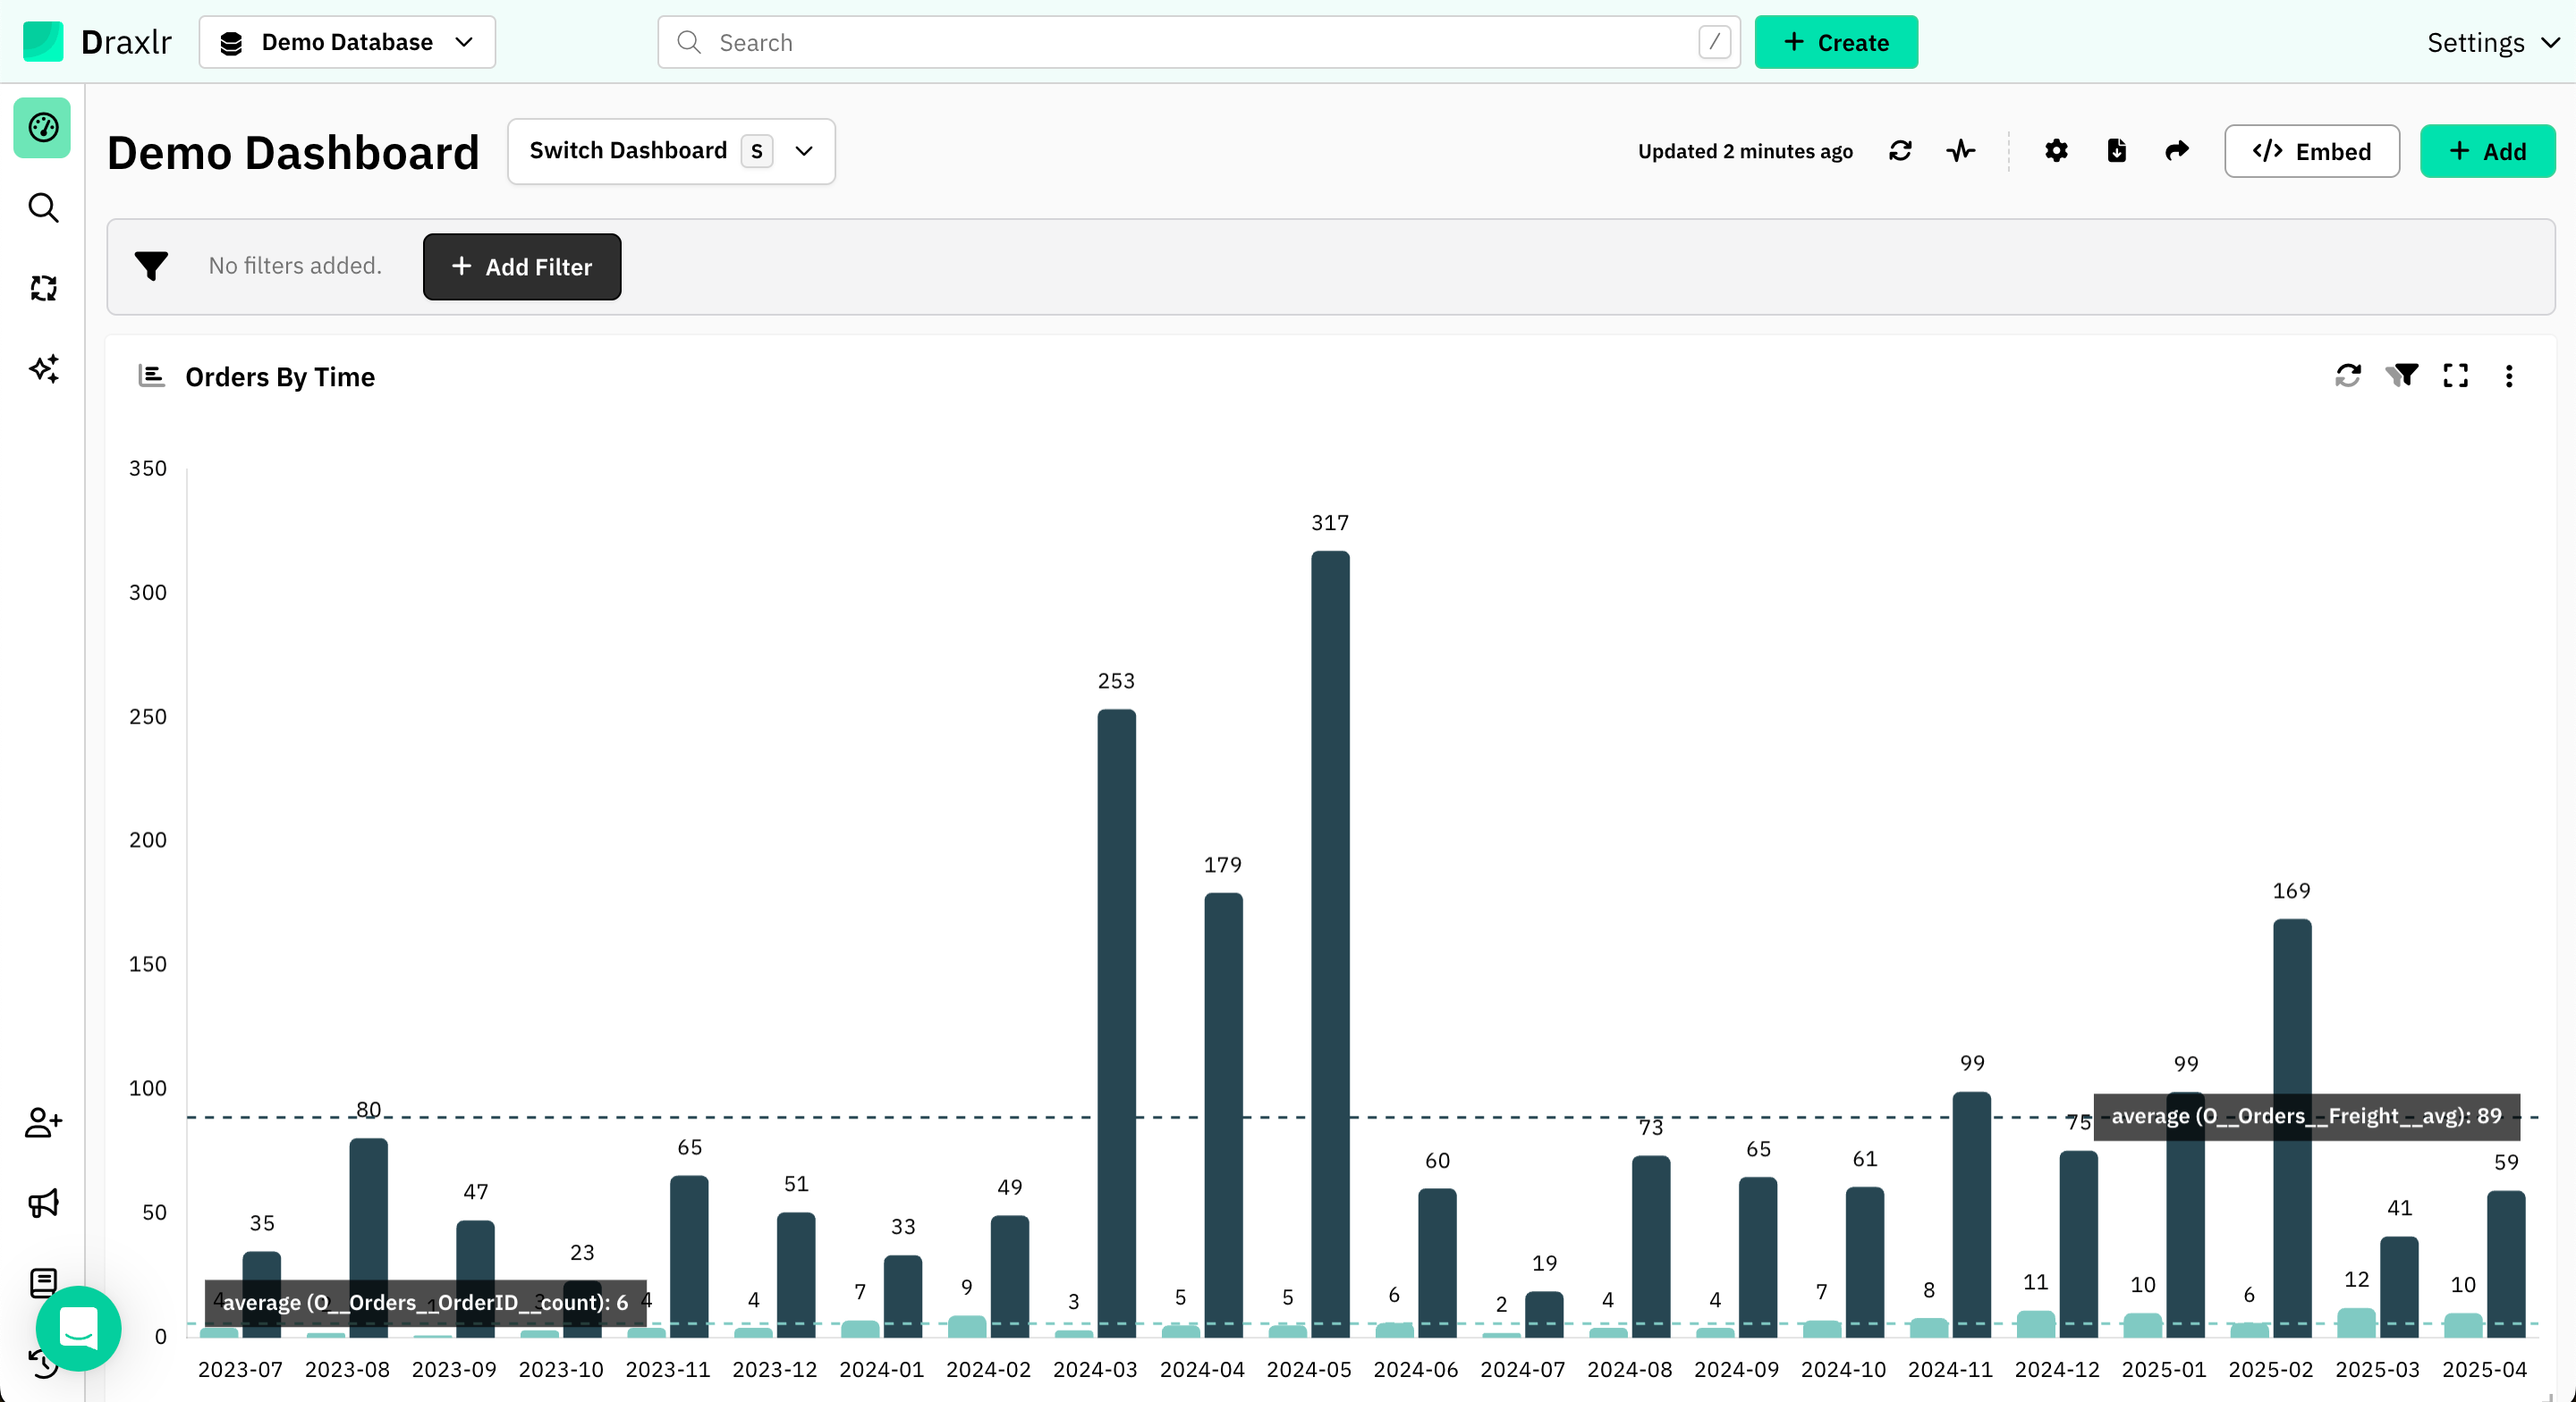Open the documentation book icon
Viewport: 2576px width, 1402px height.
click(43, 1281)
